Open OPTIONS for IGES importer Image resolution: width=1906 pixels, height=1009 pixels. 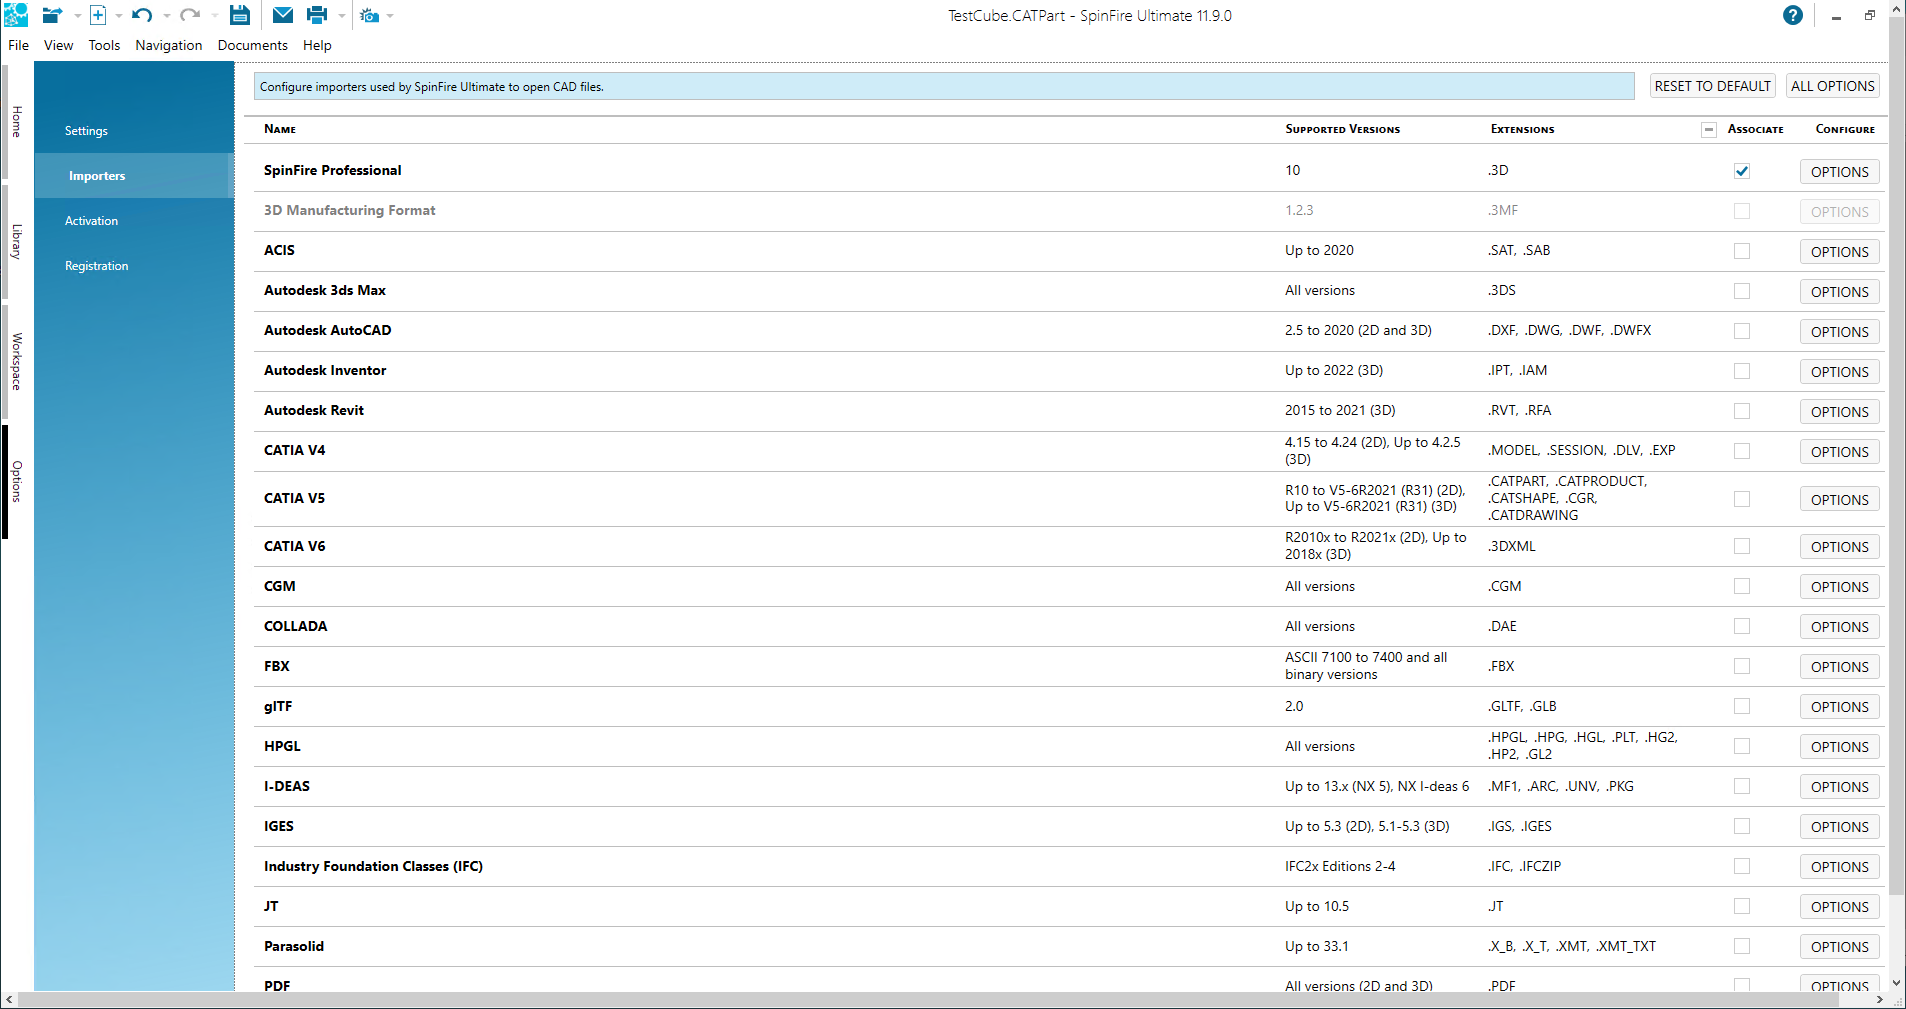[1839, 827]
